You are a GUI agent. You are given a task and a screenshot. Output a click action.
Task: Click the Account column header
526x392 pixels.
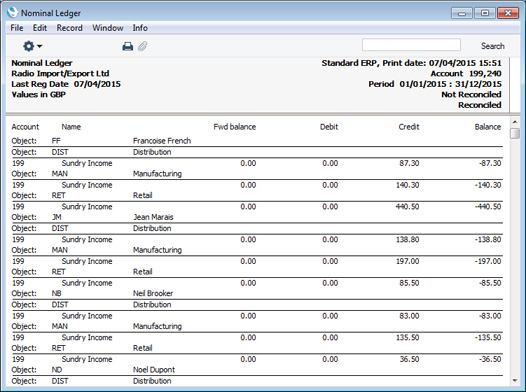point(25,127)
